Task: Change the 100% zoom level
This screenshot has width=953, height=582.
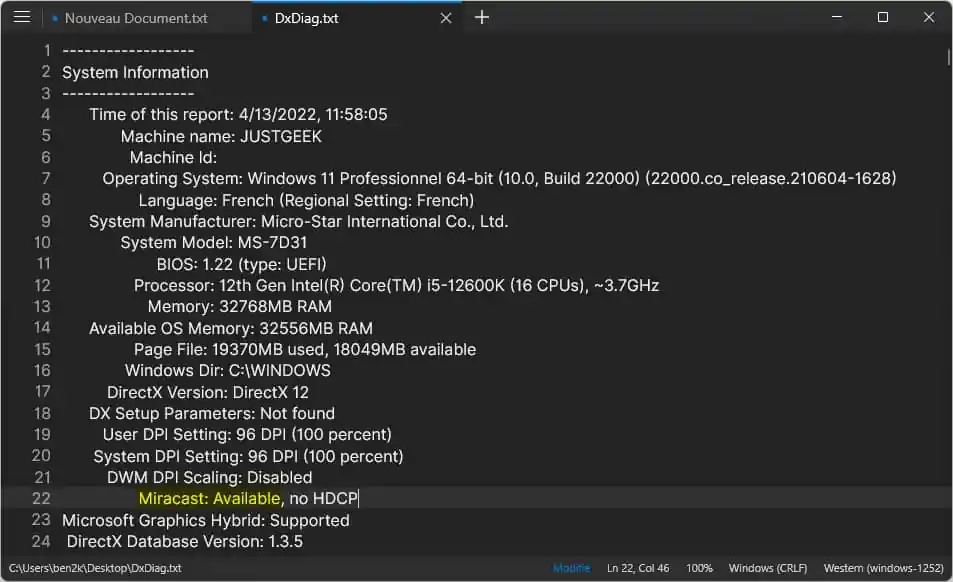Action: [x=699, y=568]
